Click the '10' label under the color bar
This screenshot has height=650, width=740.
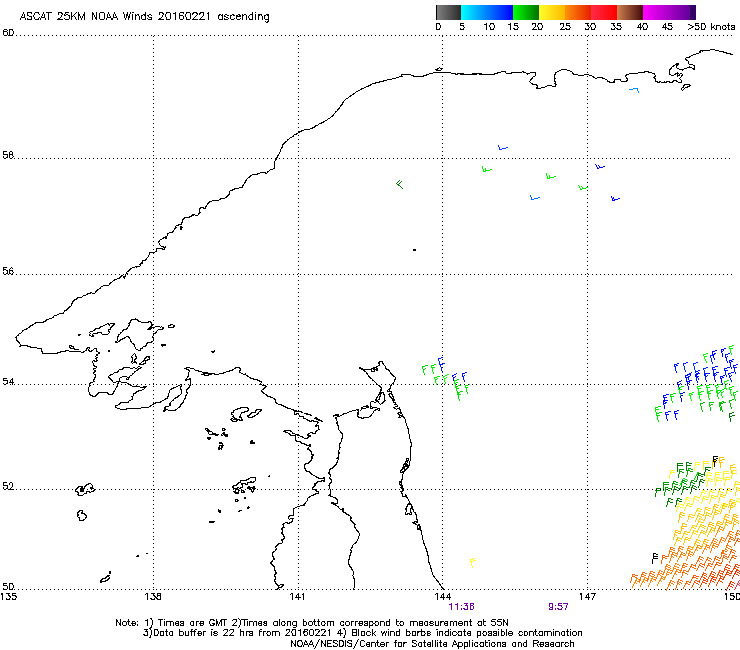pos(489,27)
